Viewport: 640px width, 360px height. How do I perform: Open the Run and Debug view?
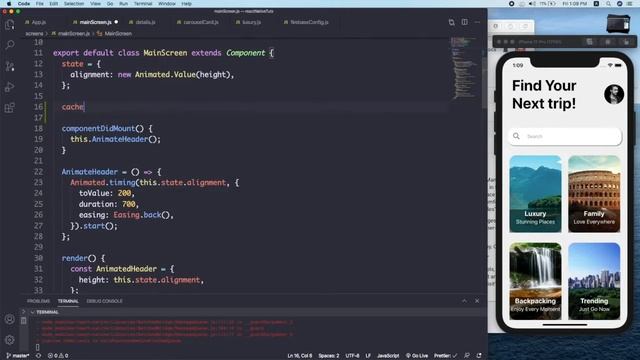[10, 87]
